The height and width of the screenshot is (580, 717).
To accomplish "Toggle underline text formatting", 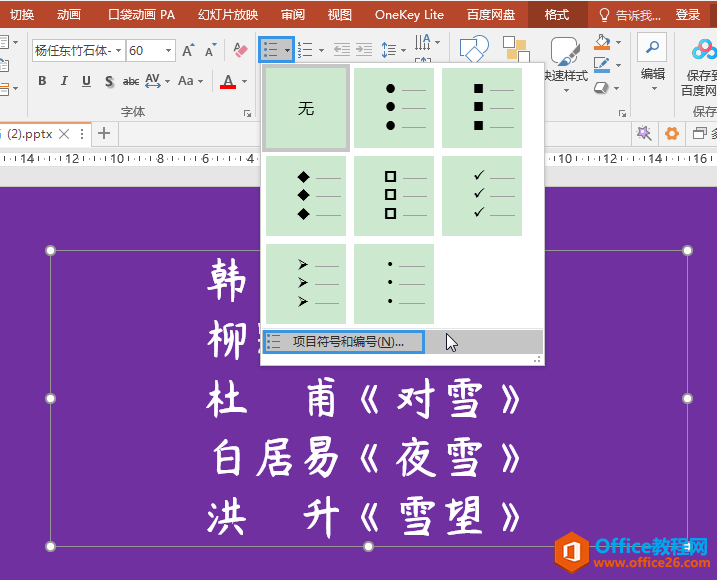I will pyautogui.click(x=86, y=81).
